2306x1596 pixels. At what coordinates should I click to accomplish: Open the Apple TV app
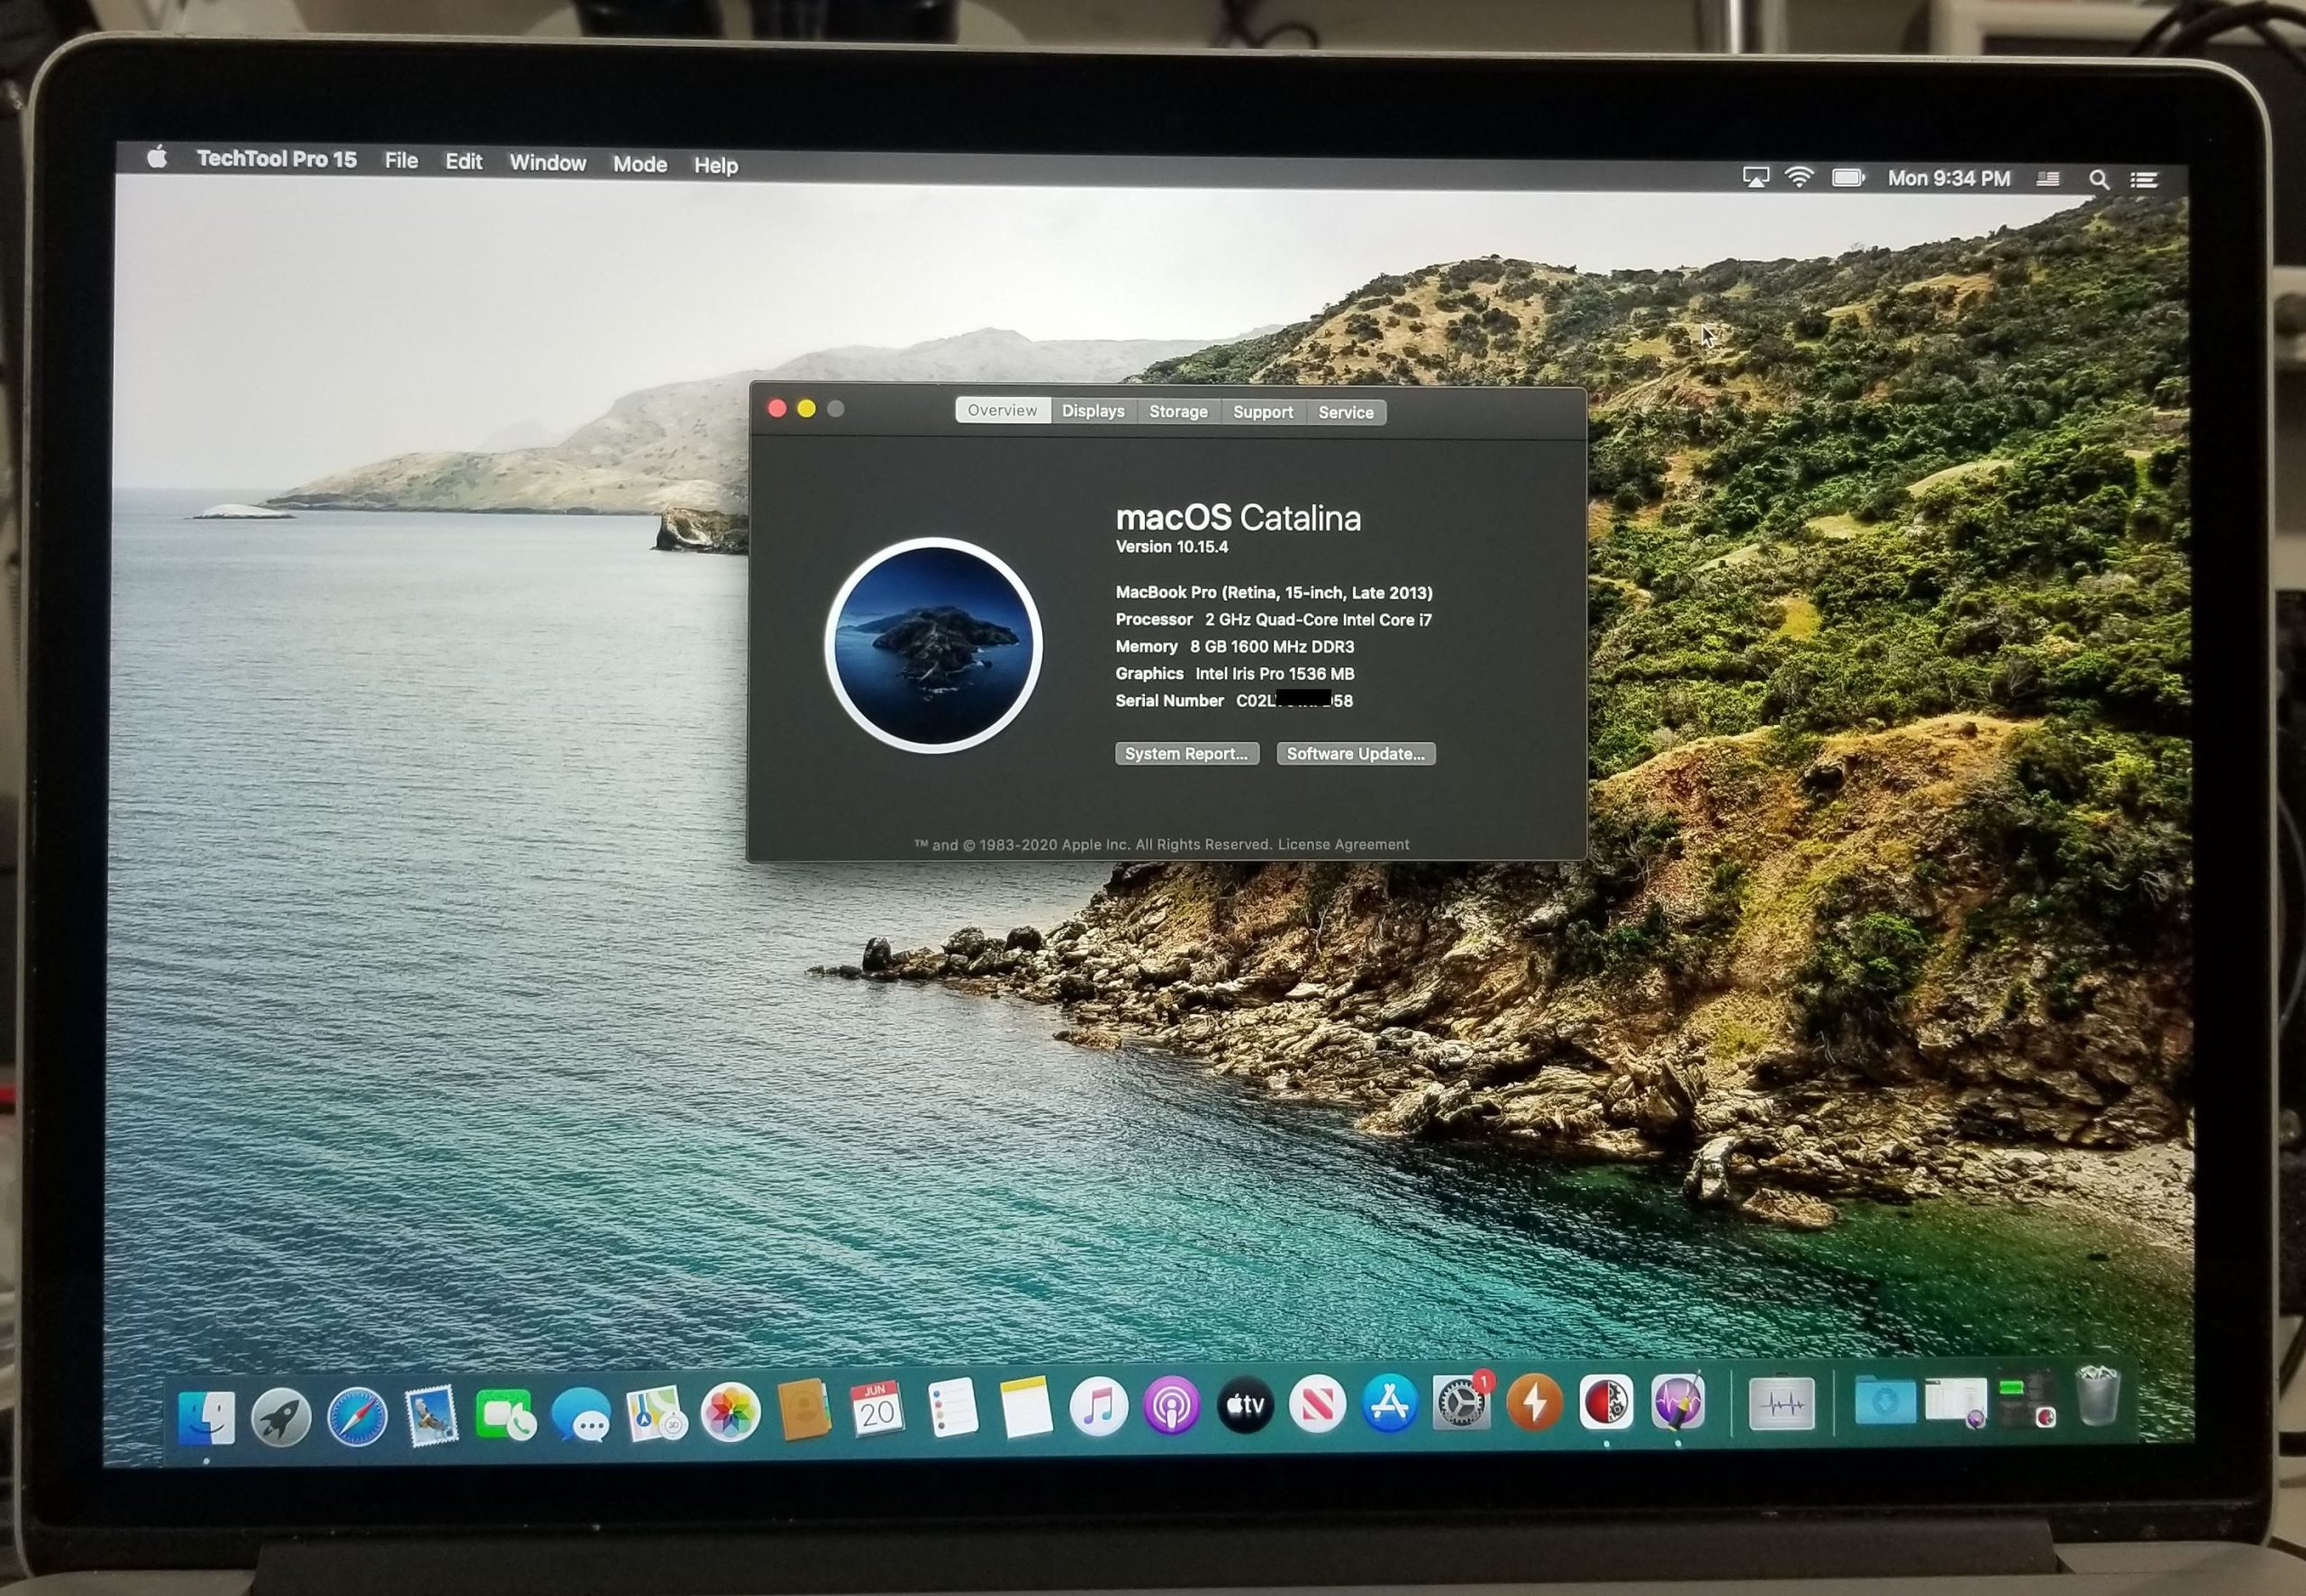click(1245, 1406)
